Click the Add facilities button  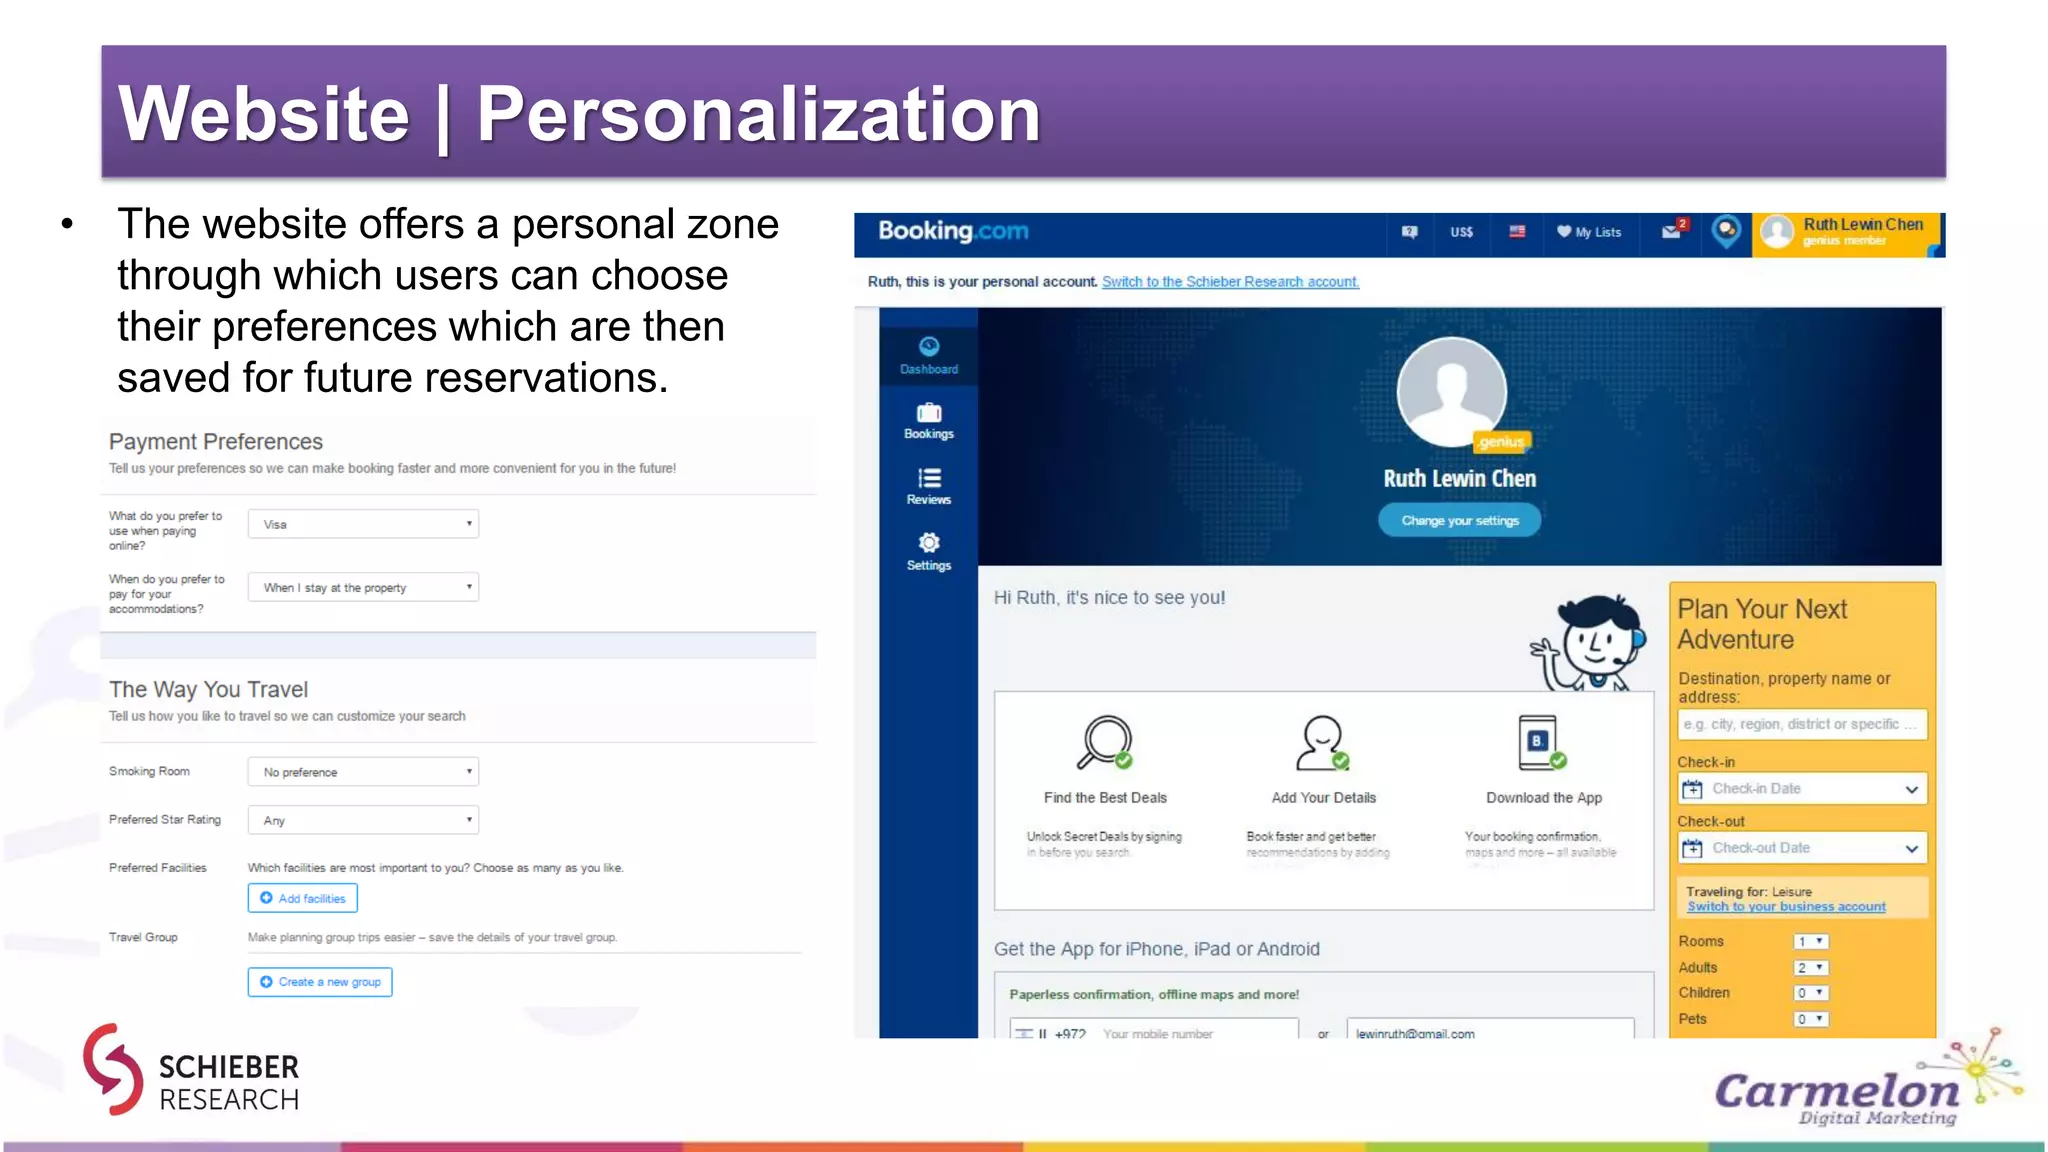pyautogui.click(x=302, y=898)
